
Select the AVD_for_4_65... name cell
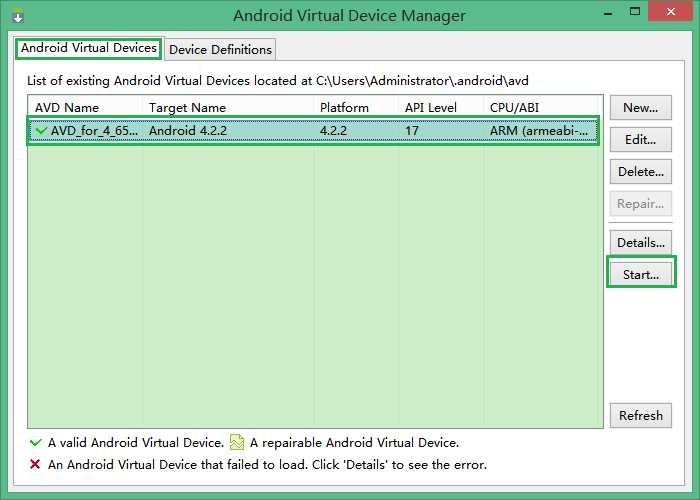(x=94, y=131)
